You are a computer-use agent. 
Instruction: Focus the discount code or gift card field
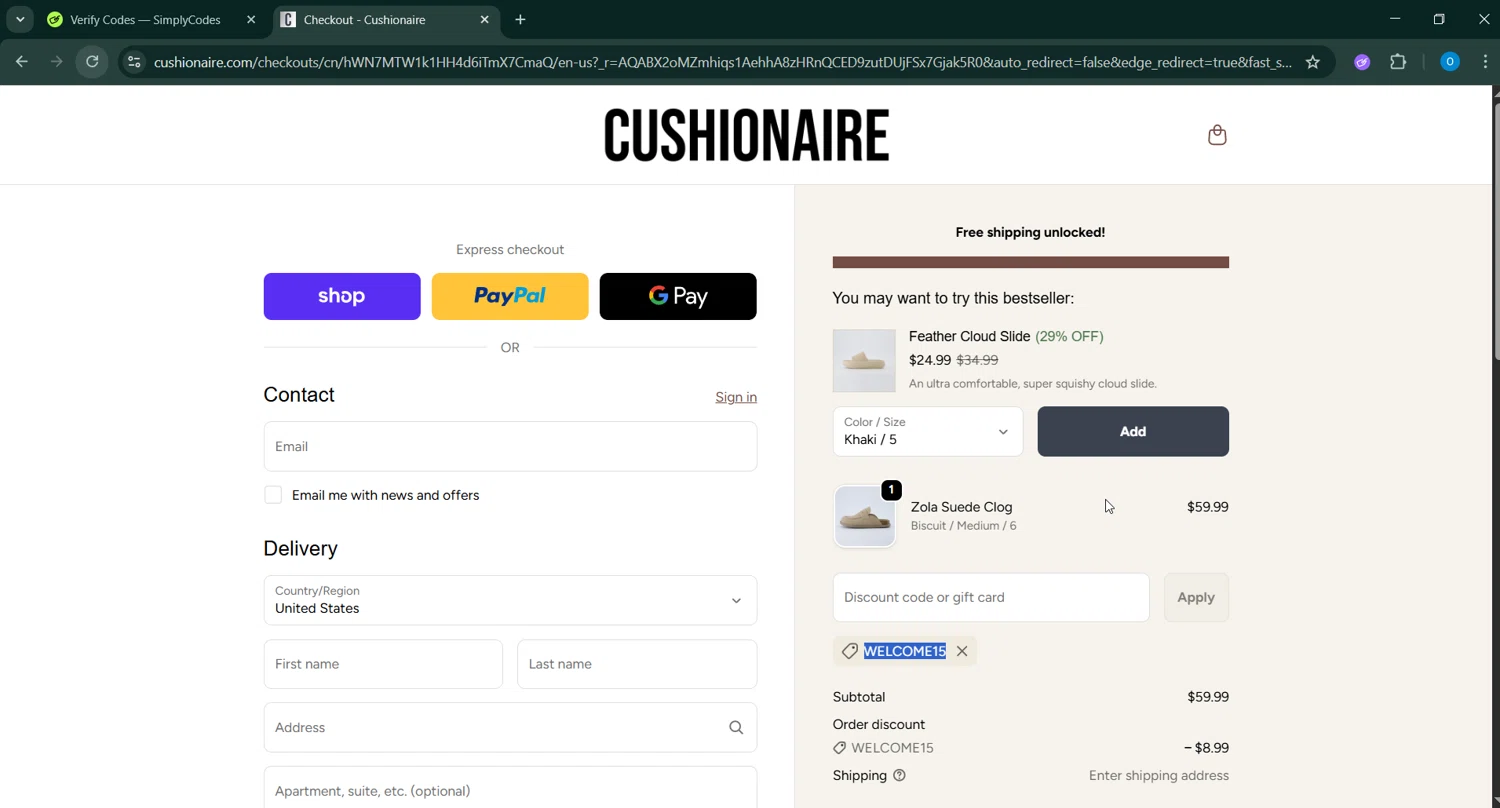click(x=991, y=597)
